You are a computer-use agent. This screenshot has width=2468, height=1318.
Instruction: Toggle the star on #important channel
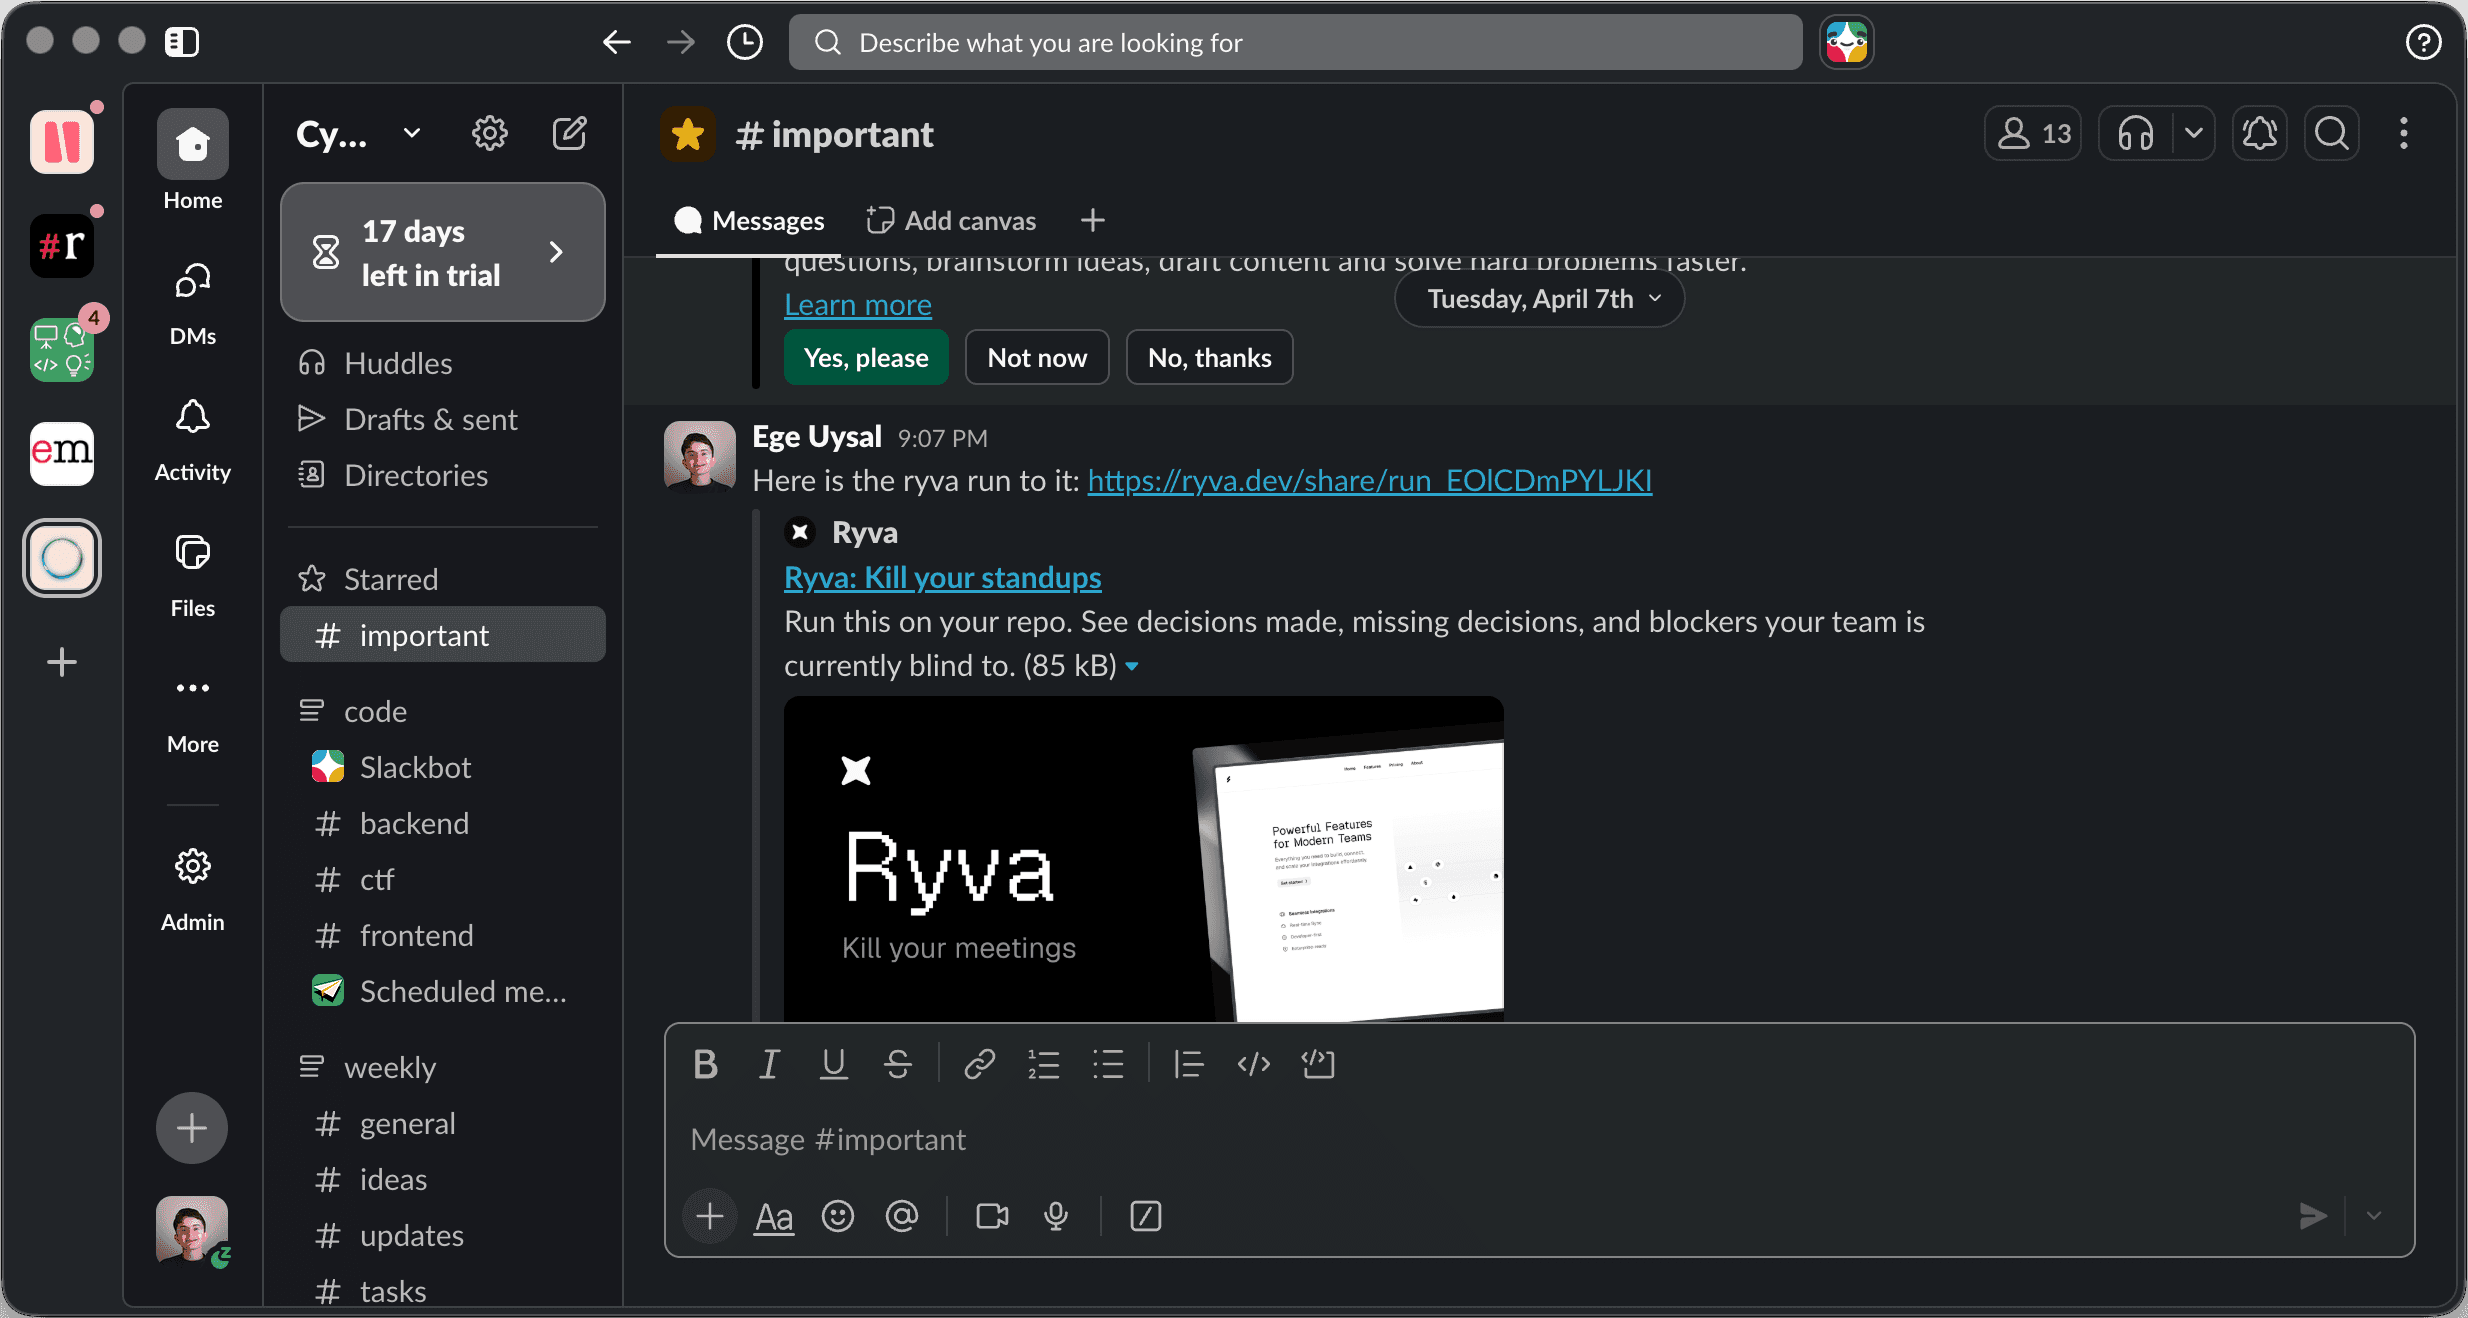click(x=688, y=134)
